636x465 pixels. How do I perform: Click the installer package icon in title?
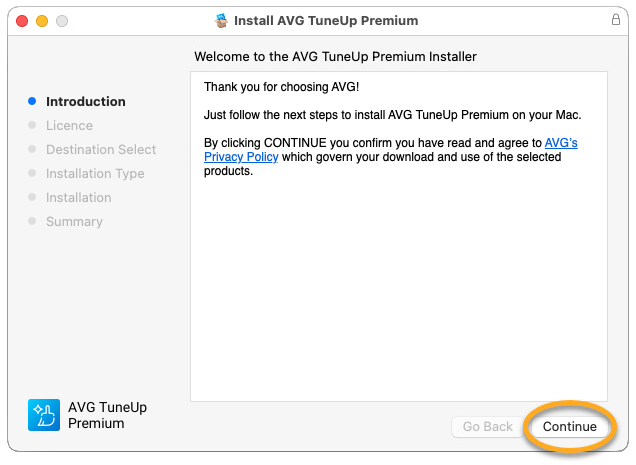point(221,20)
